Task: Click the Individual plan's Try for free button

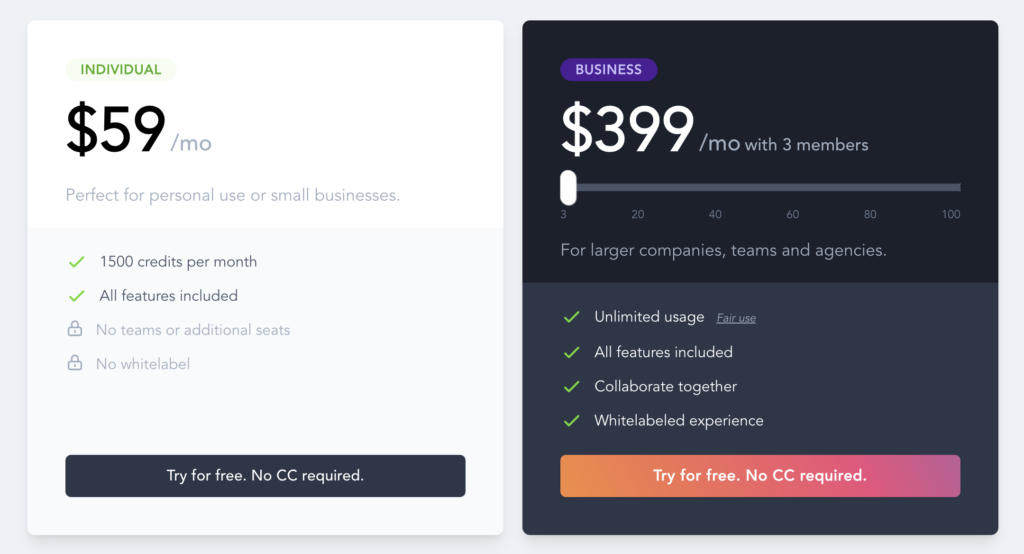Action: (265, 476)
